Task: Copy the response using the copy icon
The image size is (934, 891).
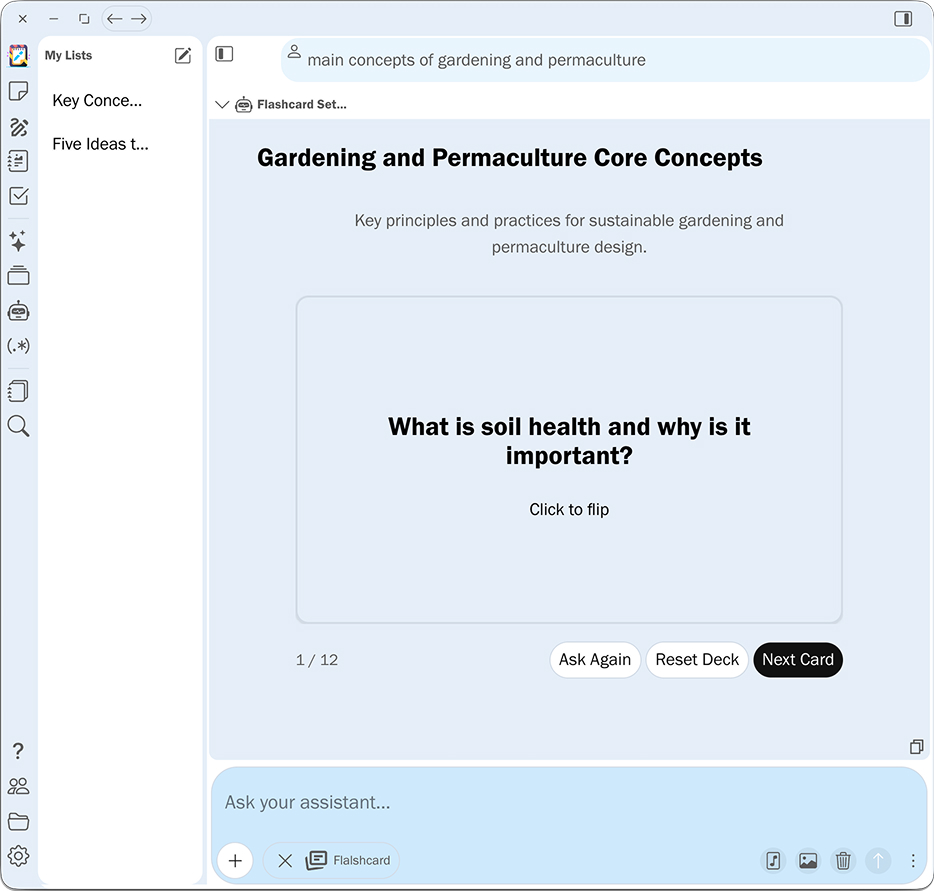Action: pos(916,747)
